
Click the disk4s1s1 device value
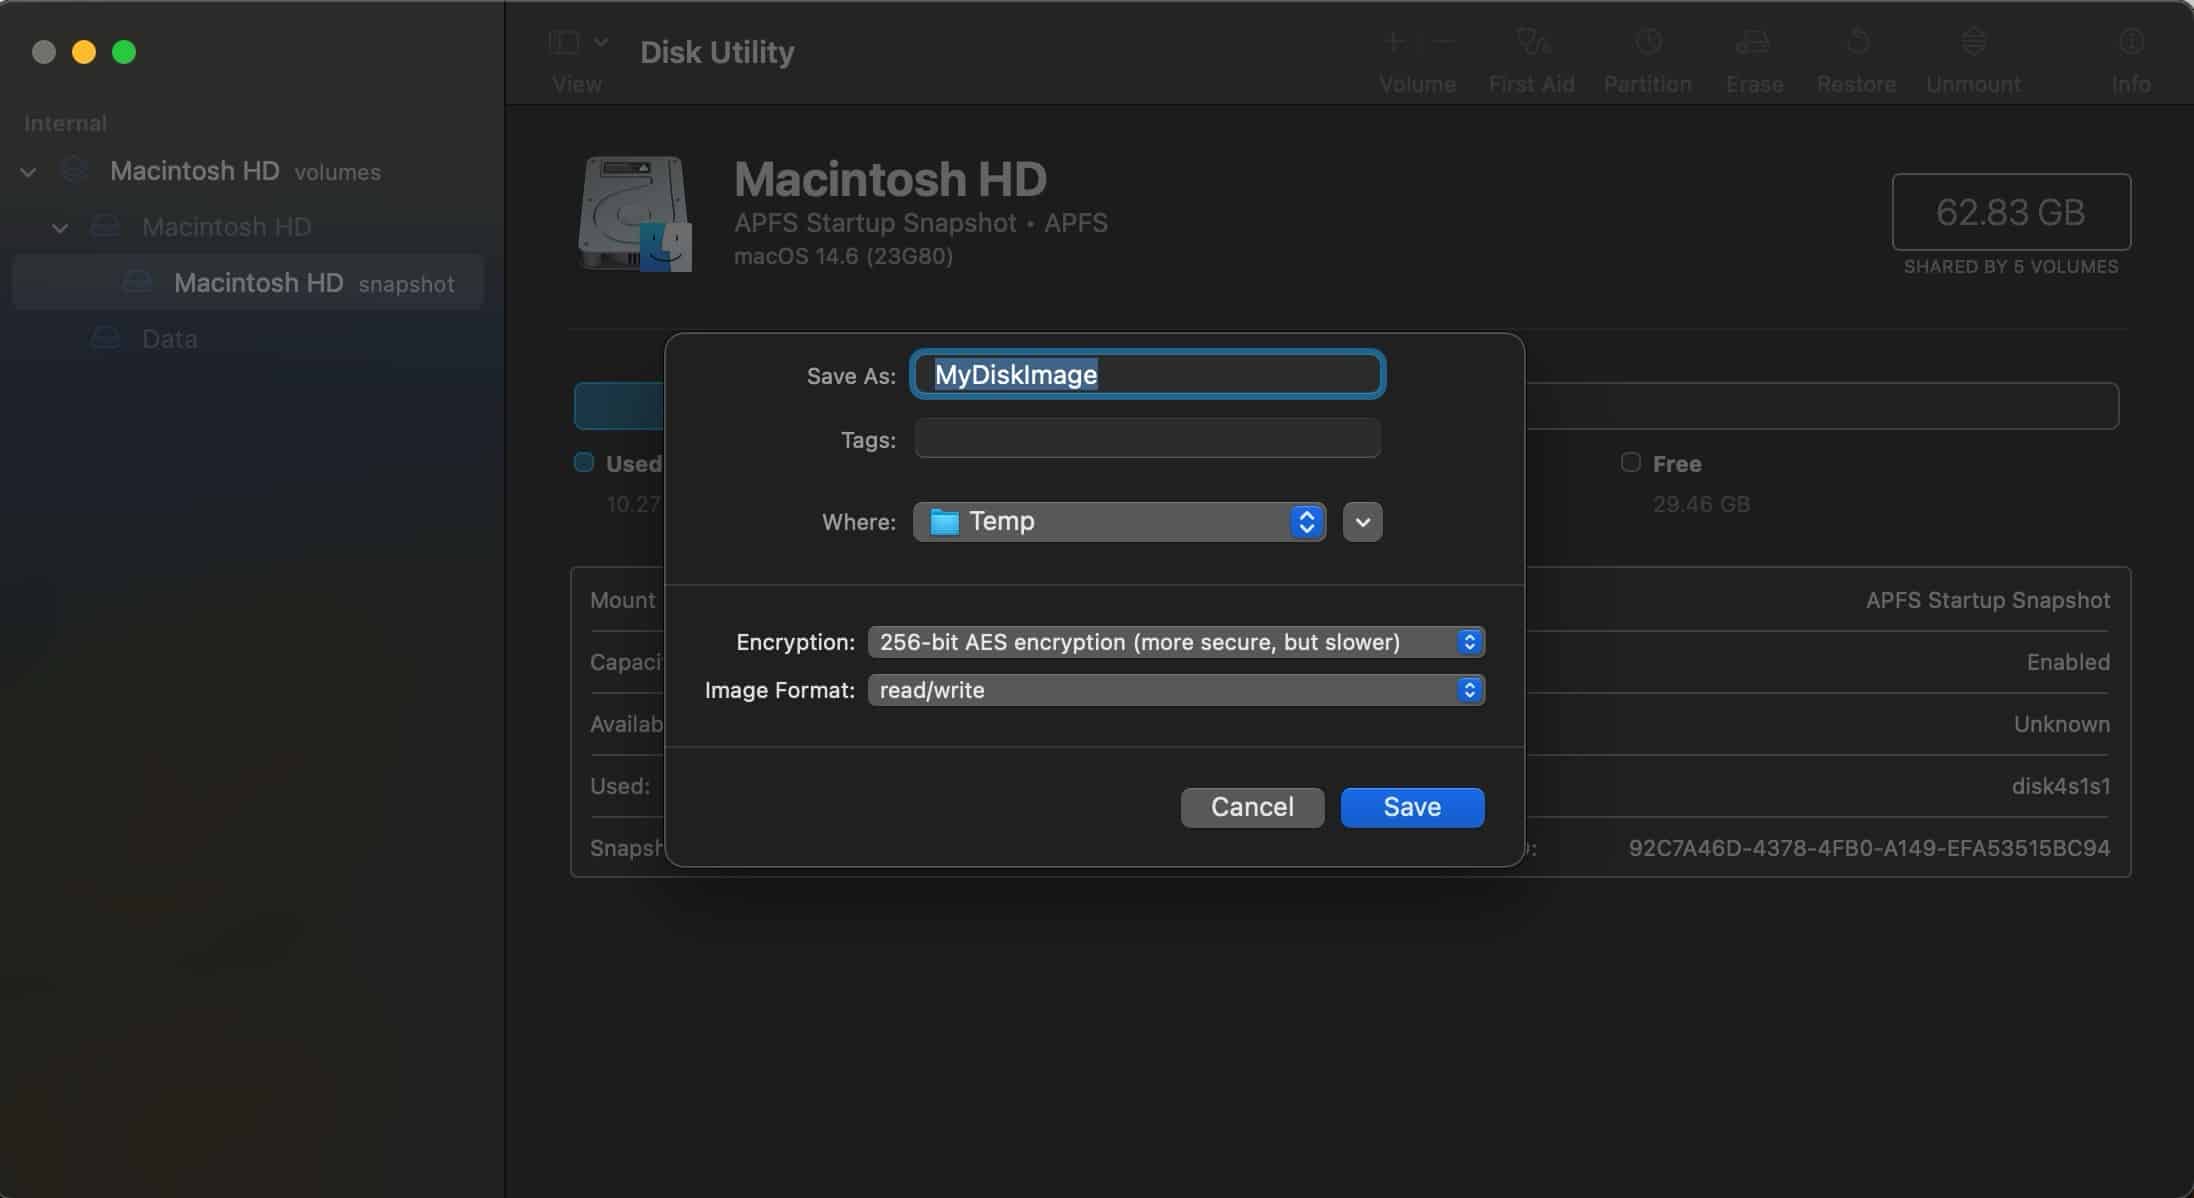point(2061,786)
